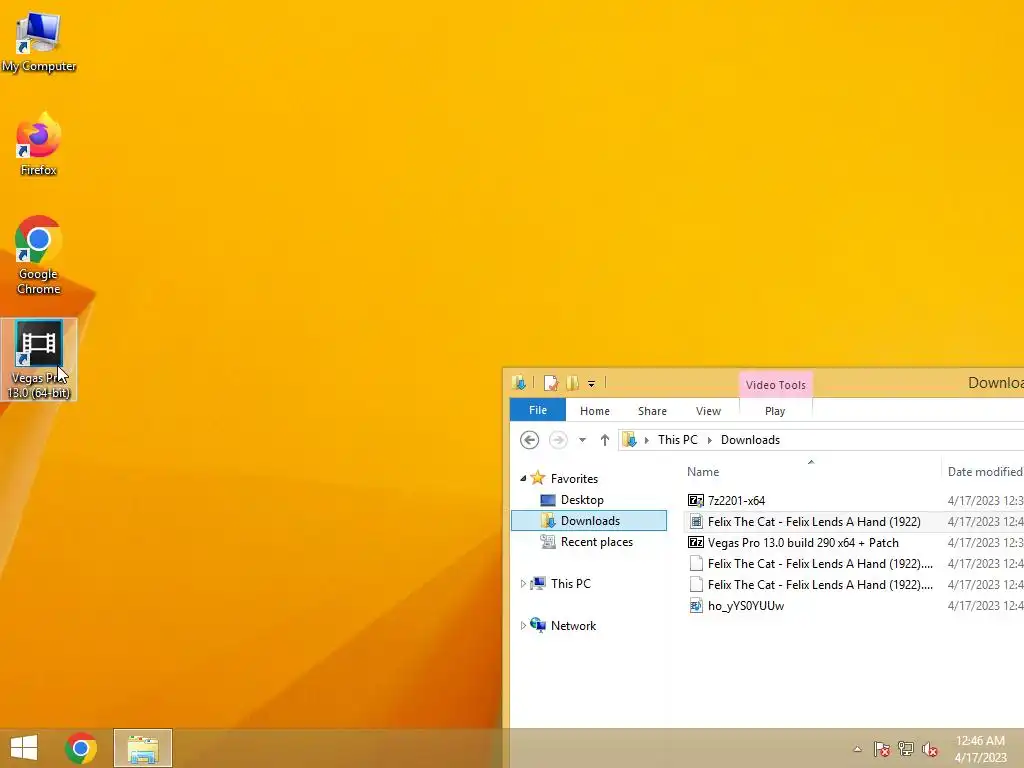Select the My Computer desktop icon
The image size is (1024, 768).
coord(39,42)
